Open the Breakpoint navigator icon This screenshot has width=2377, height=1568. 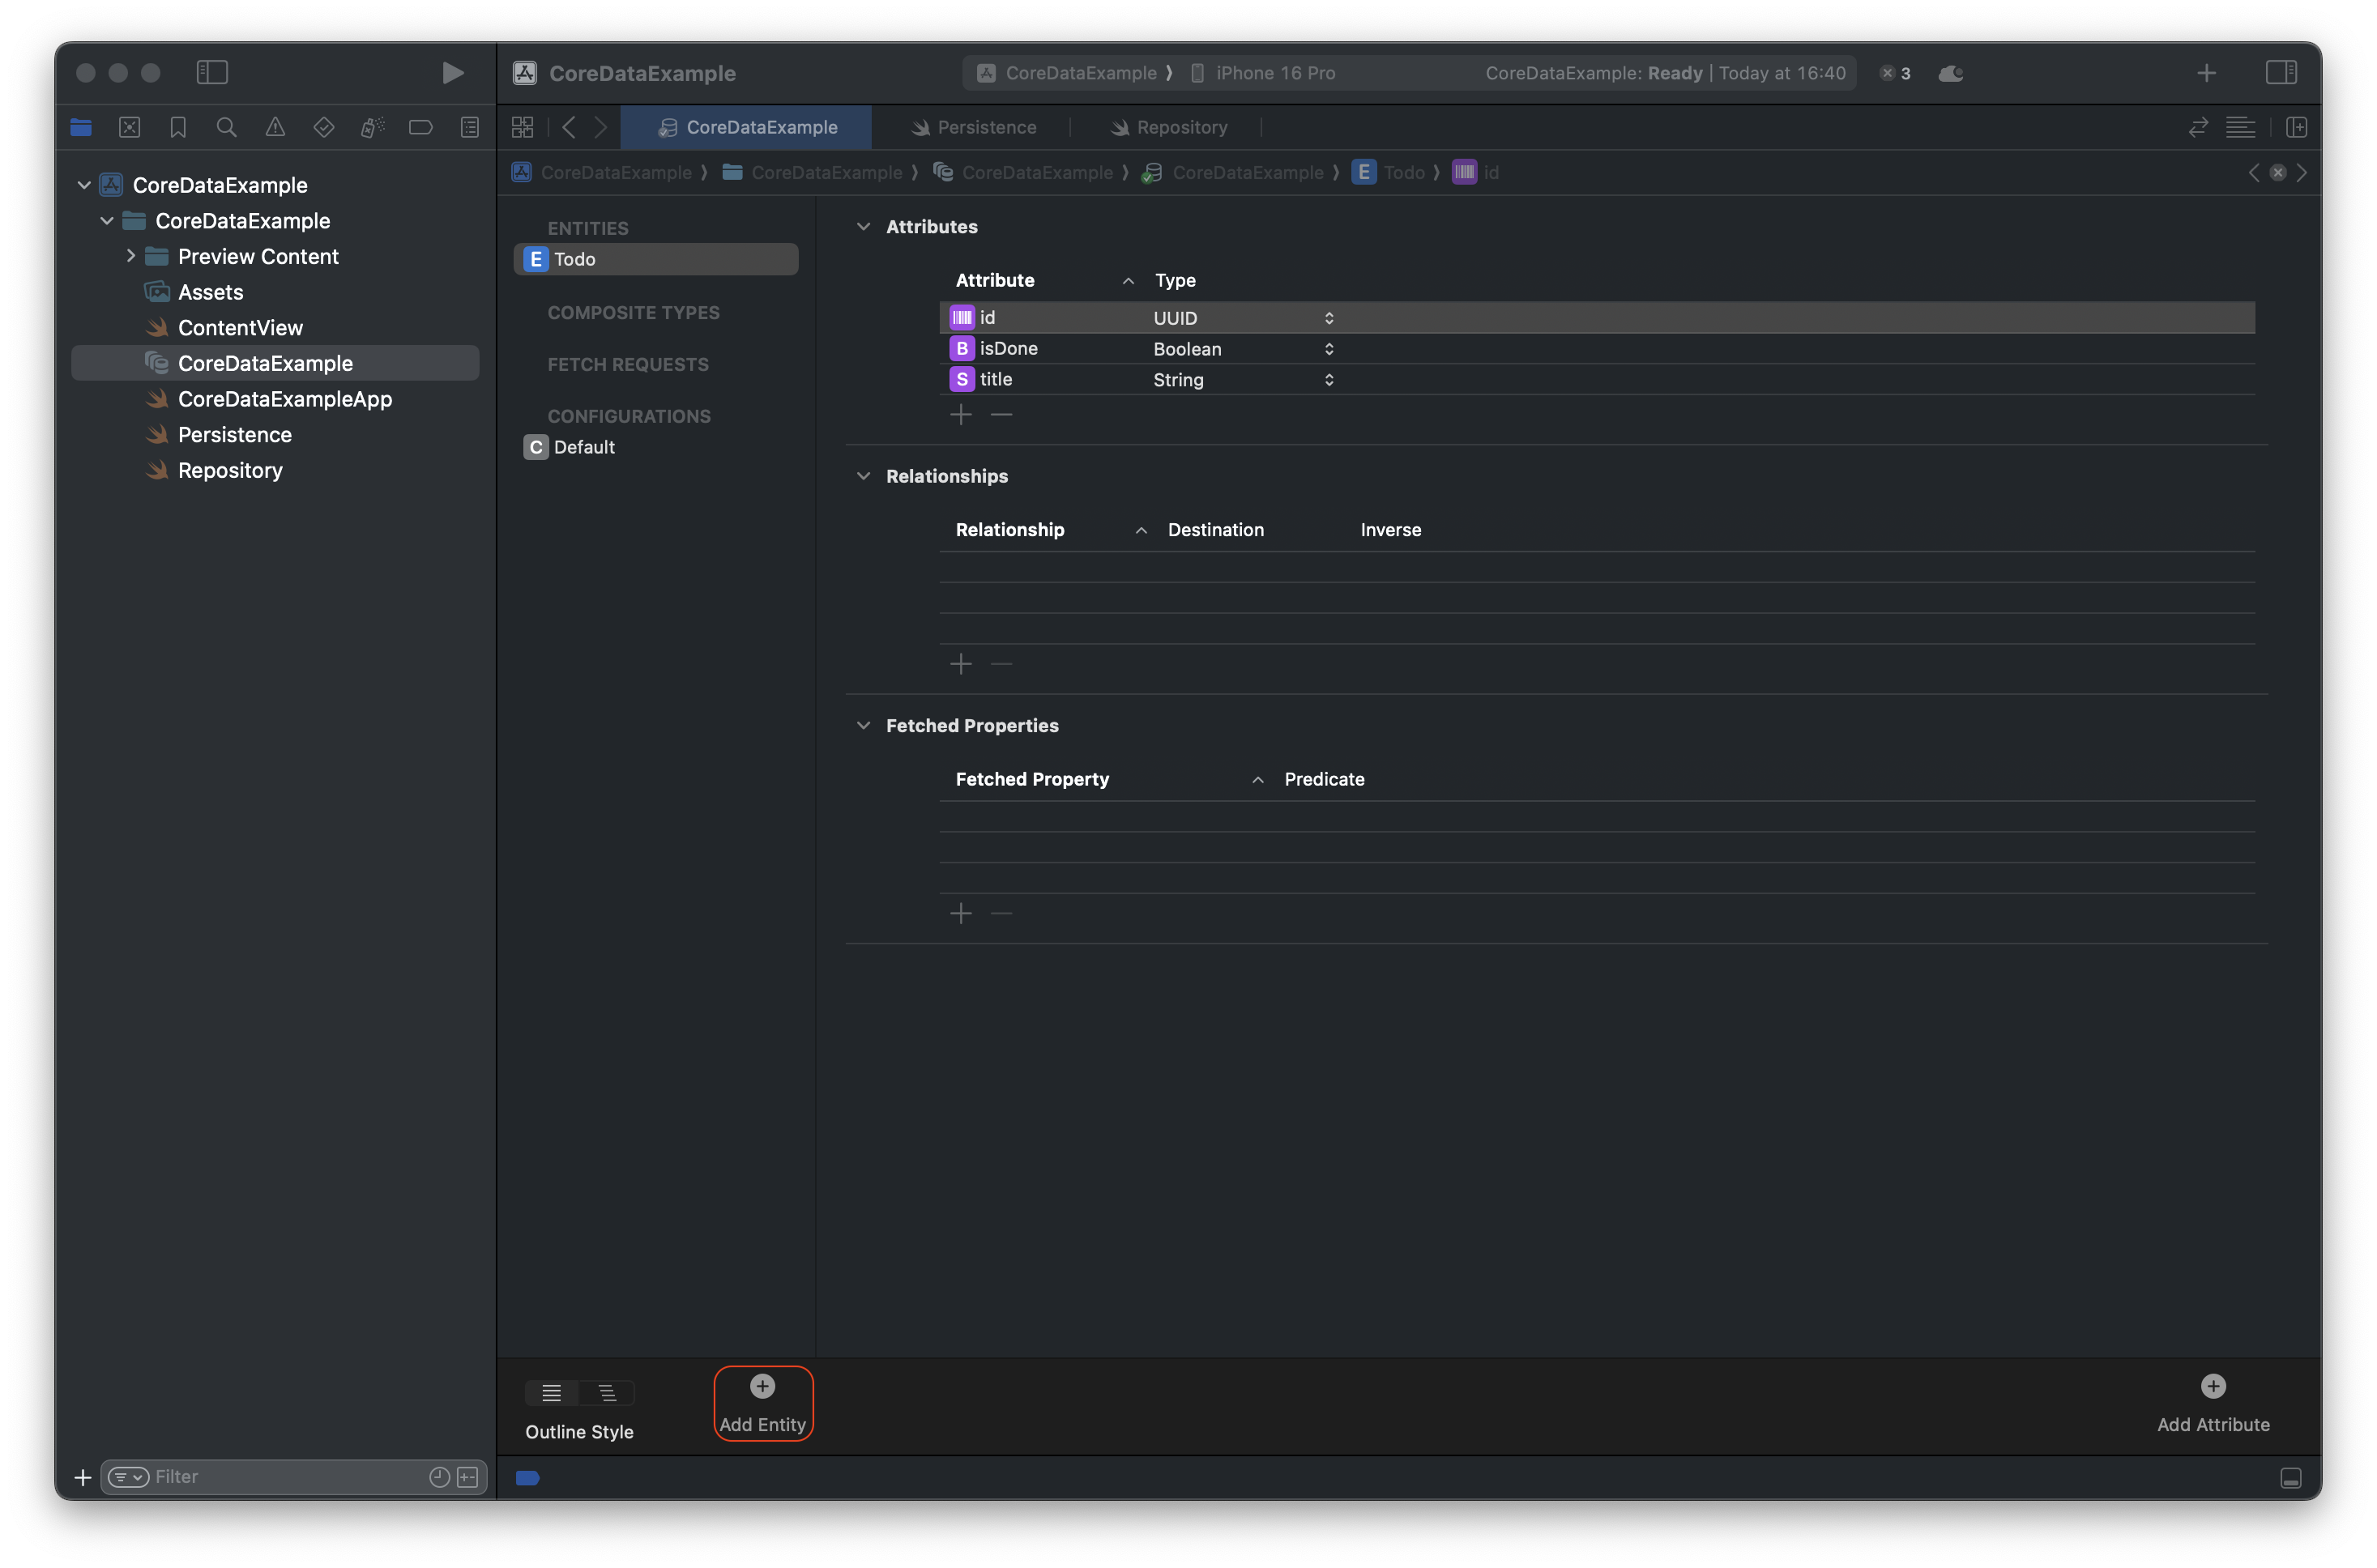421,127
